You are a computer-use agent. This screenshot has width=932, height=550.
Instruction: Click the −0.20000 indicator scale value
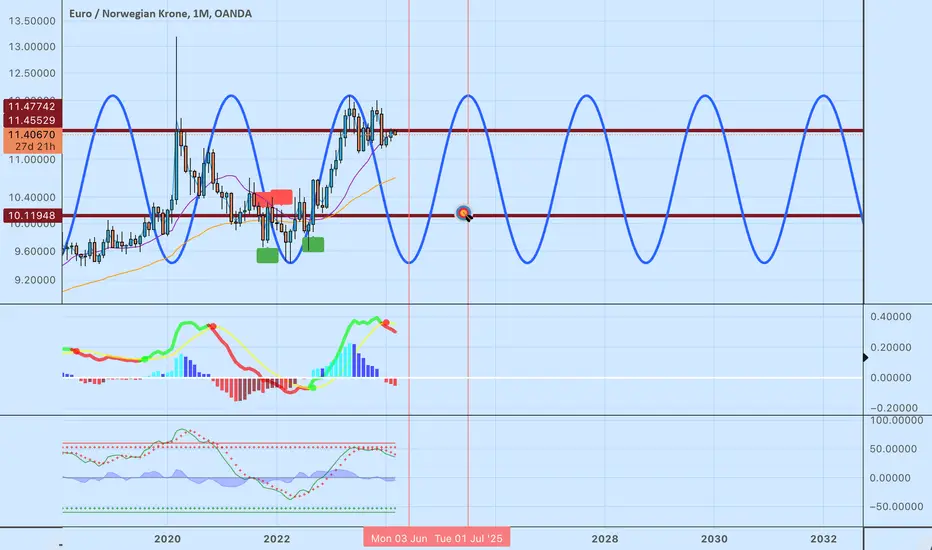(893, 408)
